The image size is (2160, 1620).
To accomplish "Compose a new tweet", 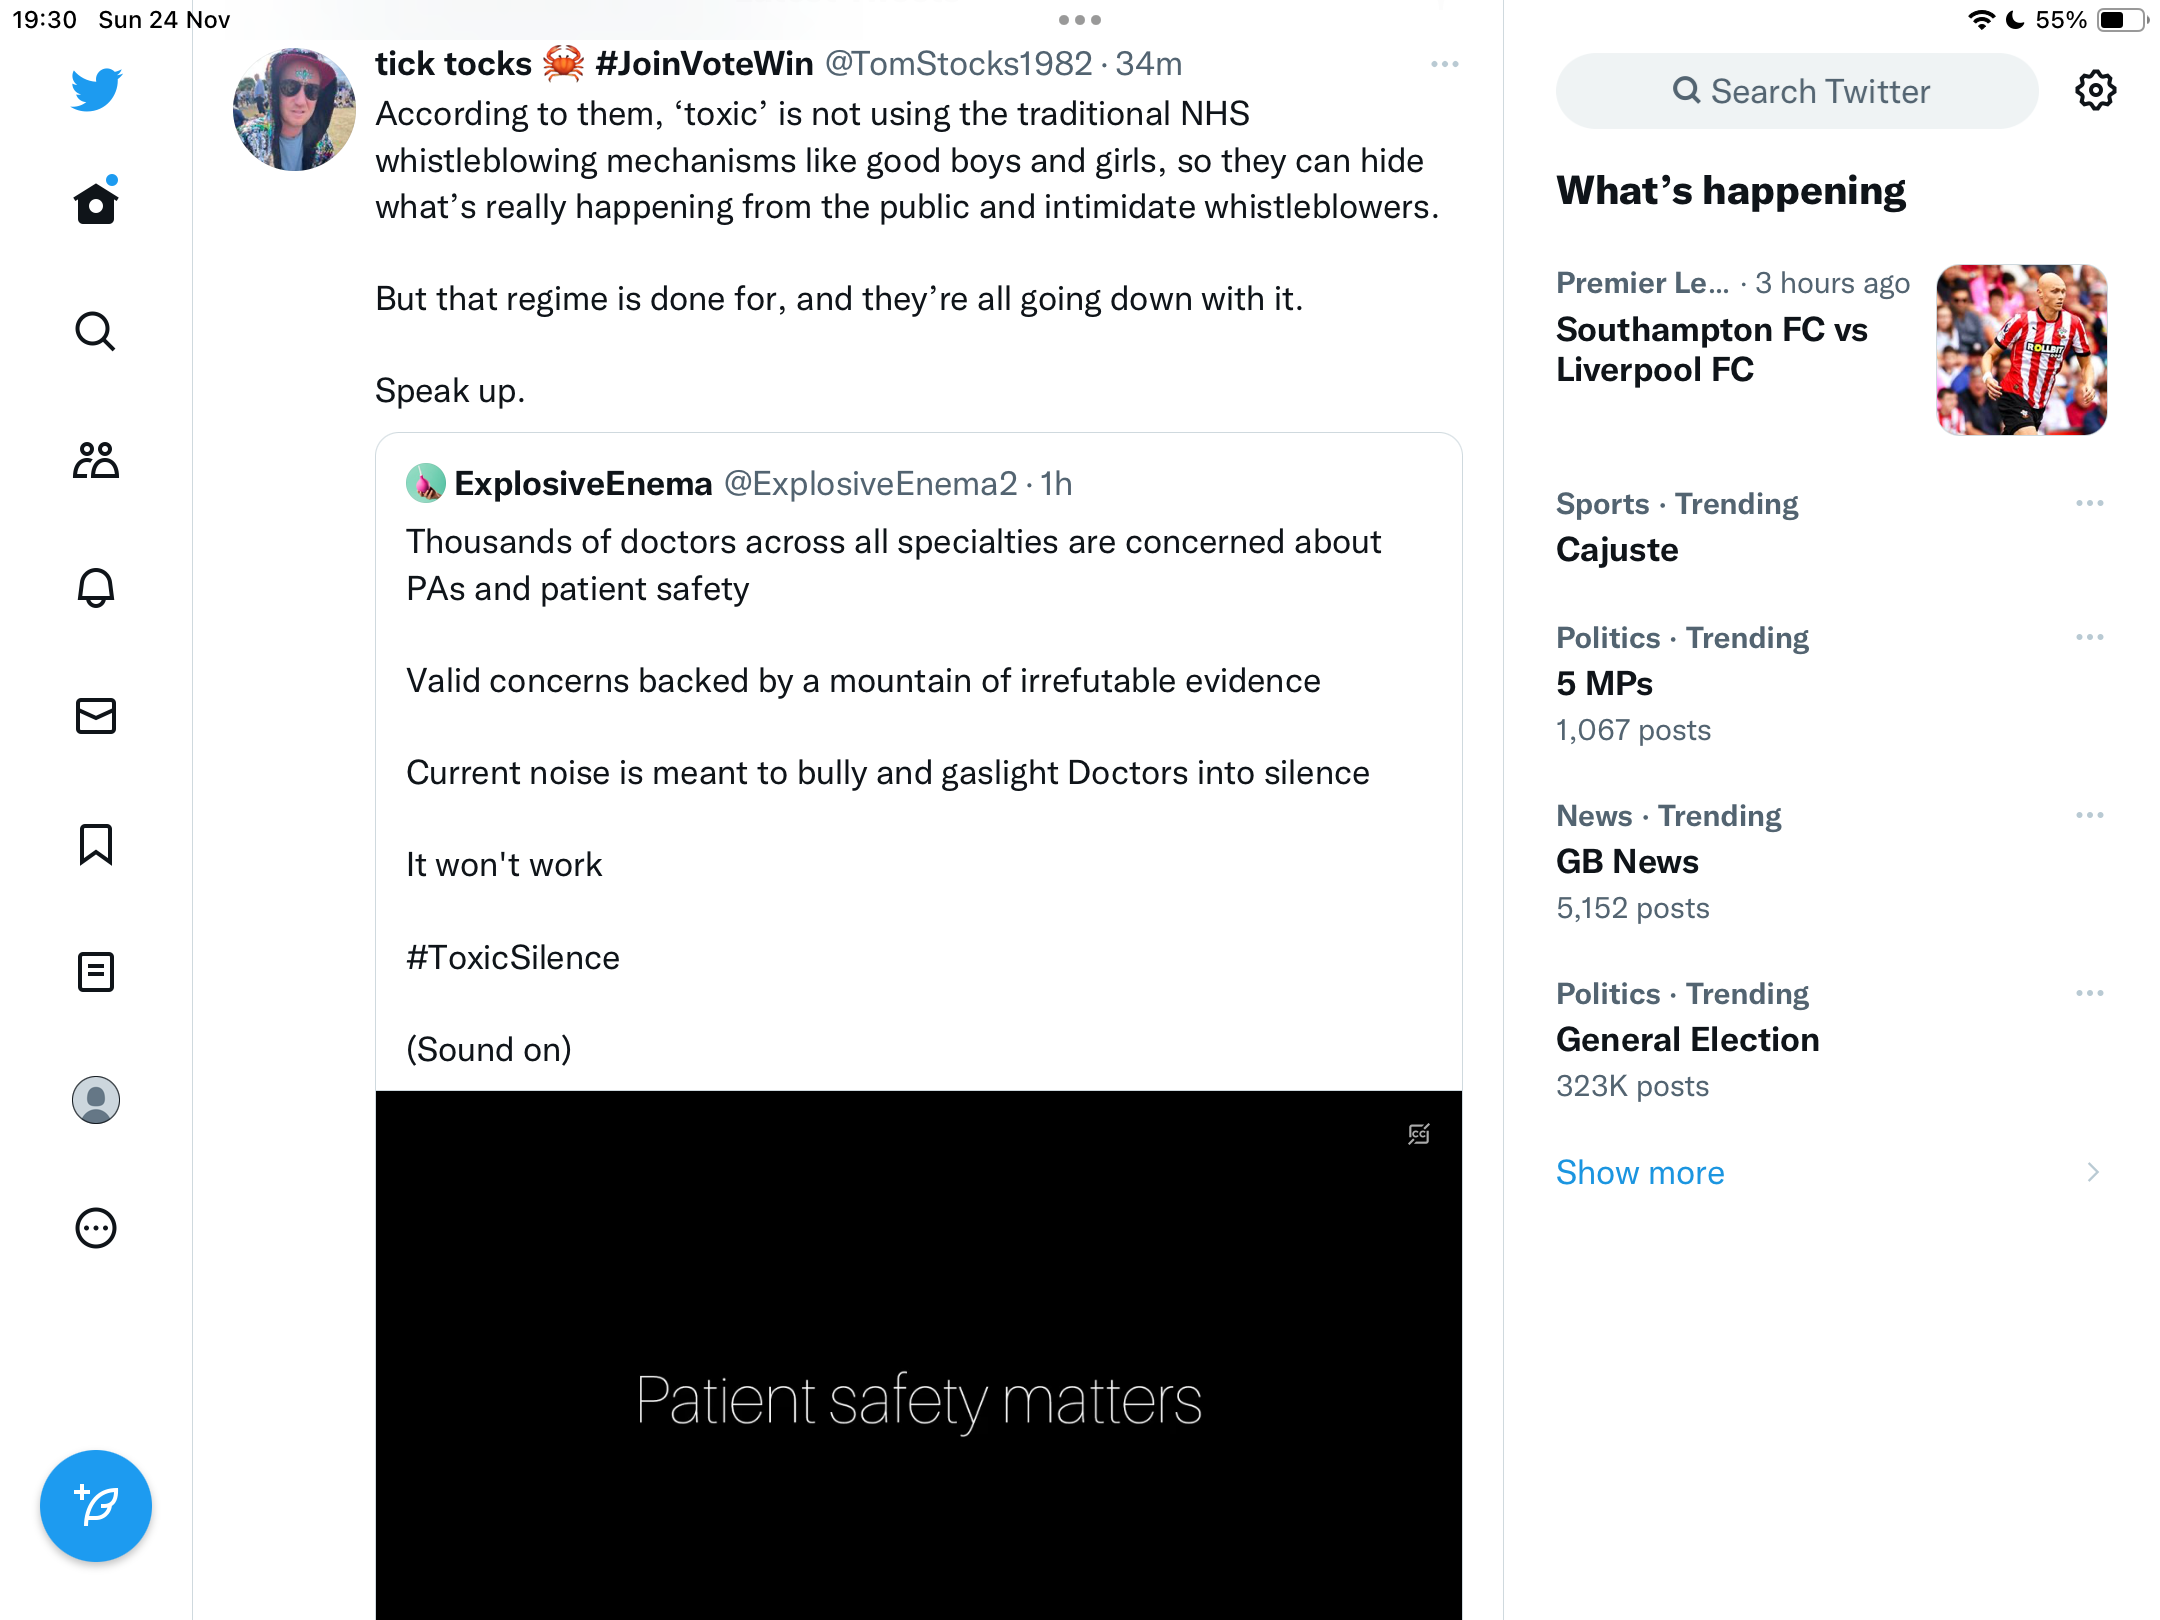I will tap(96, 1505).
